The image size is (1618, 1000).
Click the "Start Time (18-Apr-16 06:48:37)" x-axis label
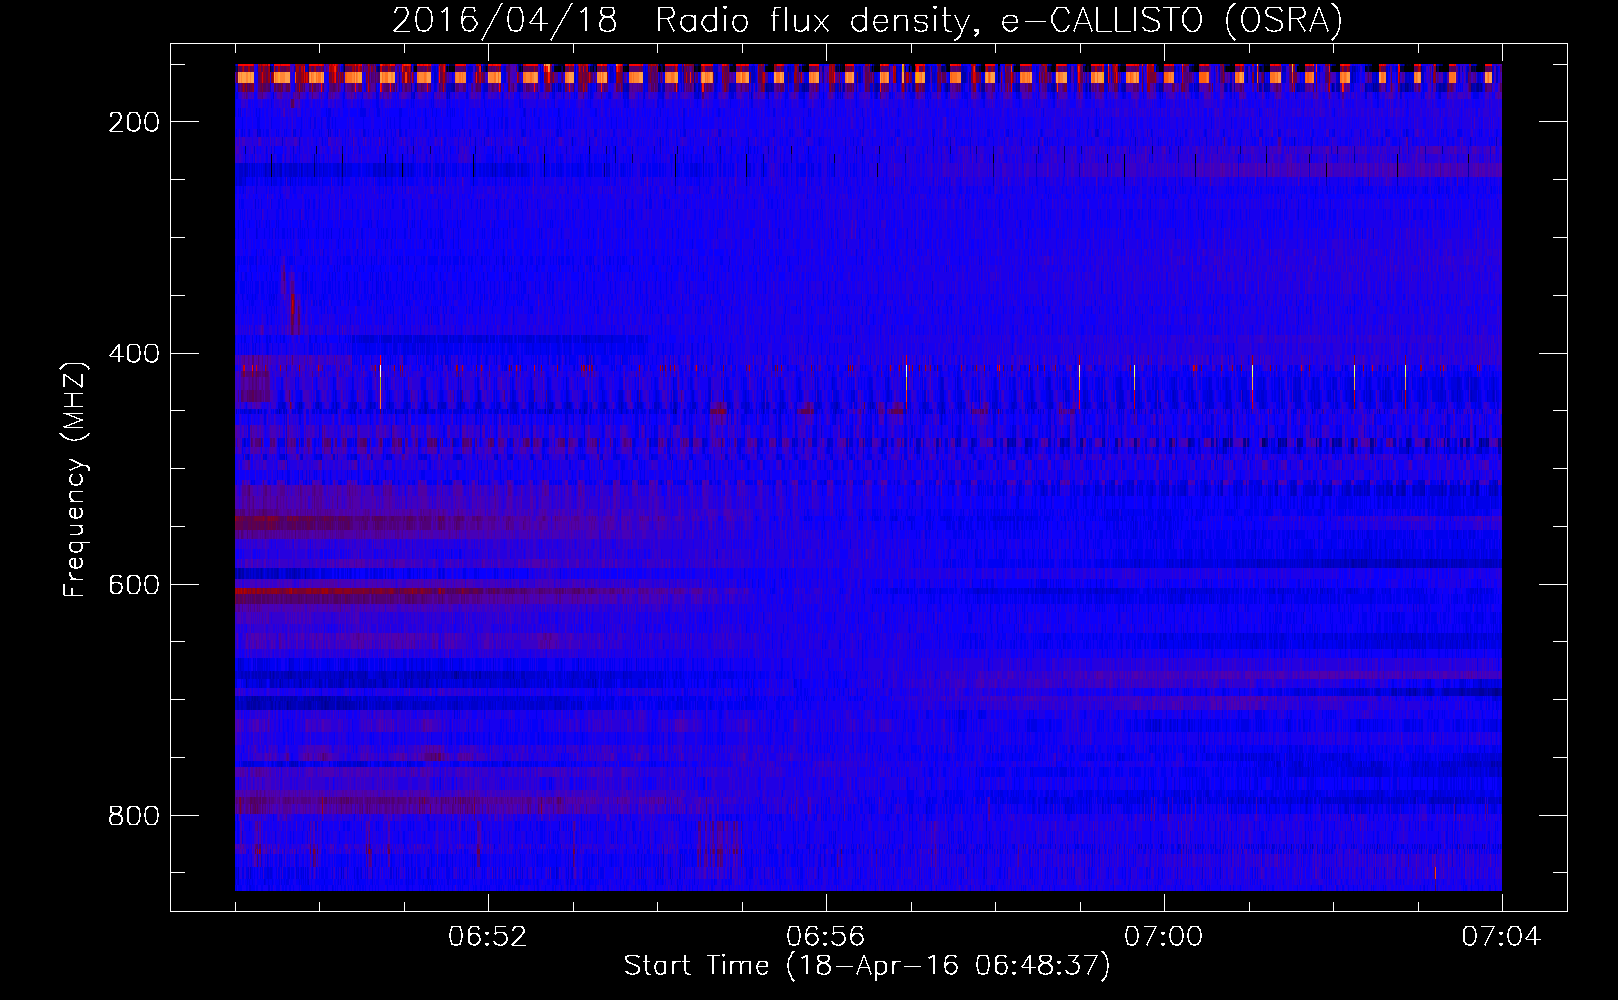click(867, 966)
